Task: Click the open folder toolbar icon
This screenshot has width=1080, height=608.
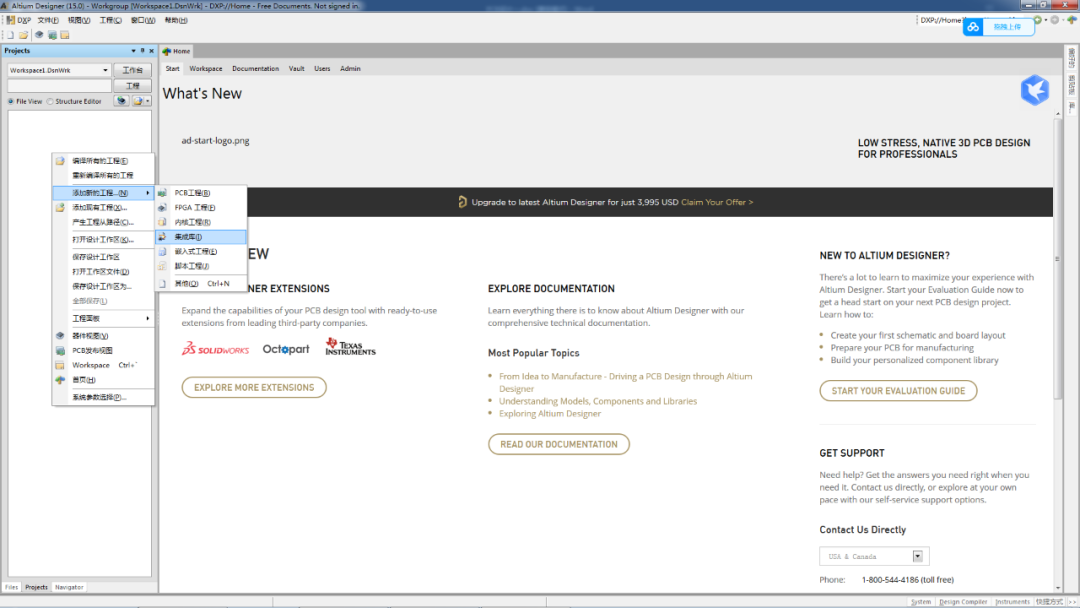Action: pyautogui.click(x=23, y=35)
